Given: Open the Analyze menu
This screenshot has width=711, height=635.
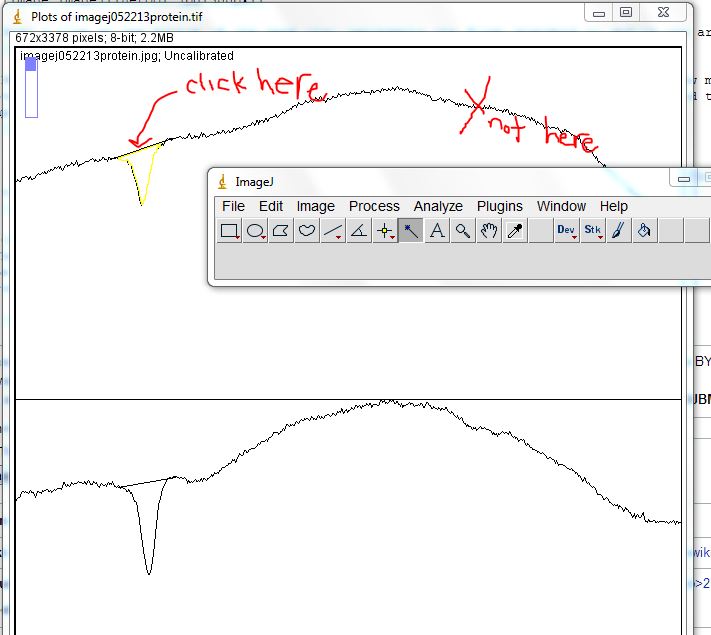Looking at the screenshot, I should pos(438,206).
